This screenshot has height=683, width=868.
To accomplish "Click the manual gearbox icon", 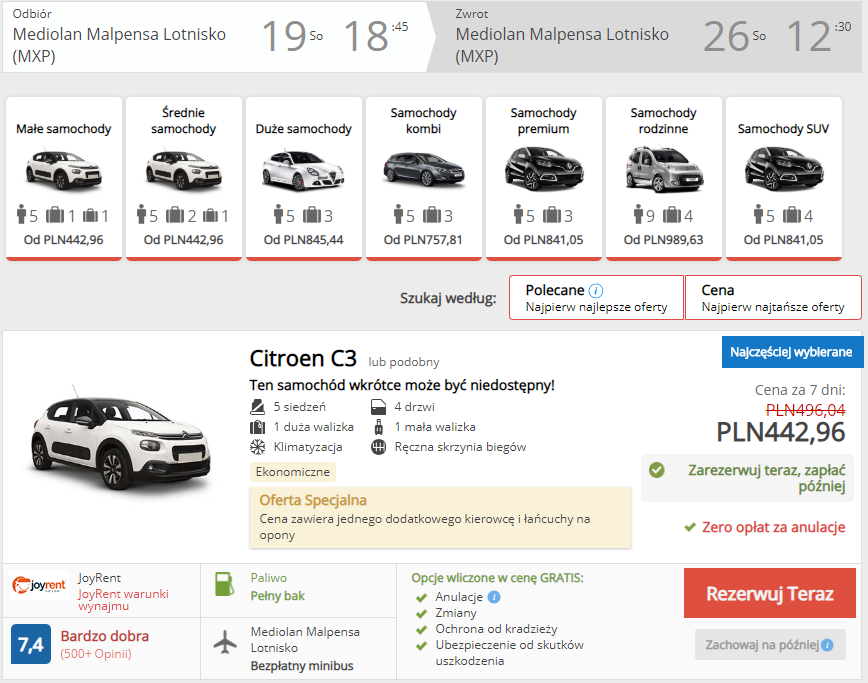I will point(379,447).
